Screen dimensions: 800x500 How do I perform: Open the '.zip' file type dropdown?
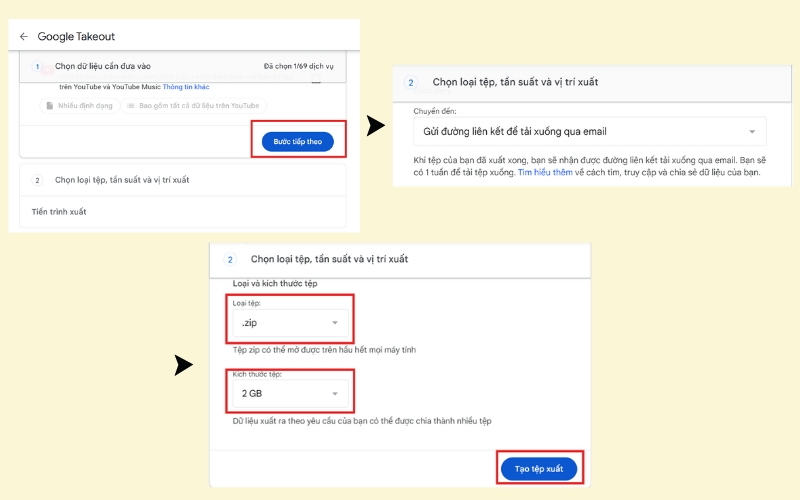290,323
